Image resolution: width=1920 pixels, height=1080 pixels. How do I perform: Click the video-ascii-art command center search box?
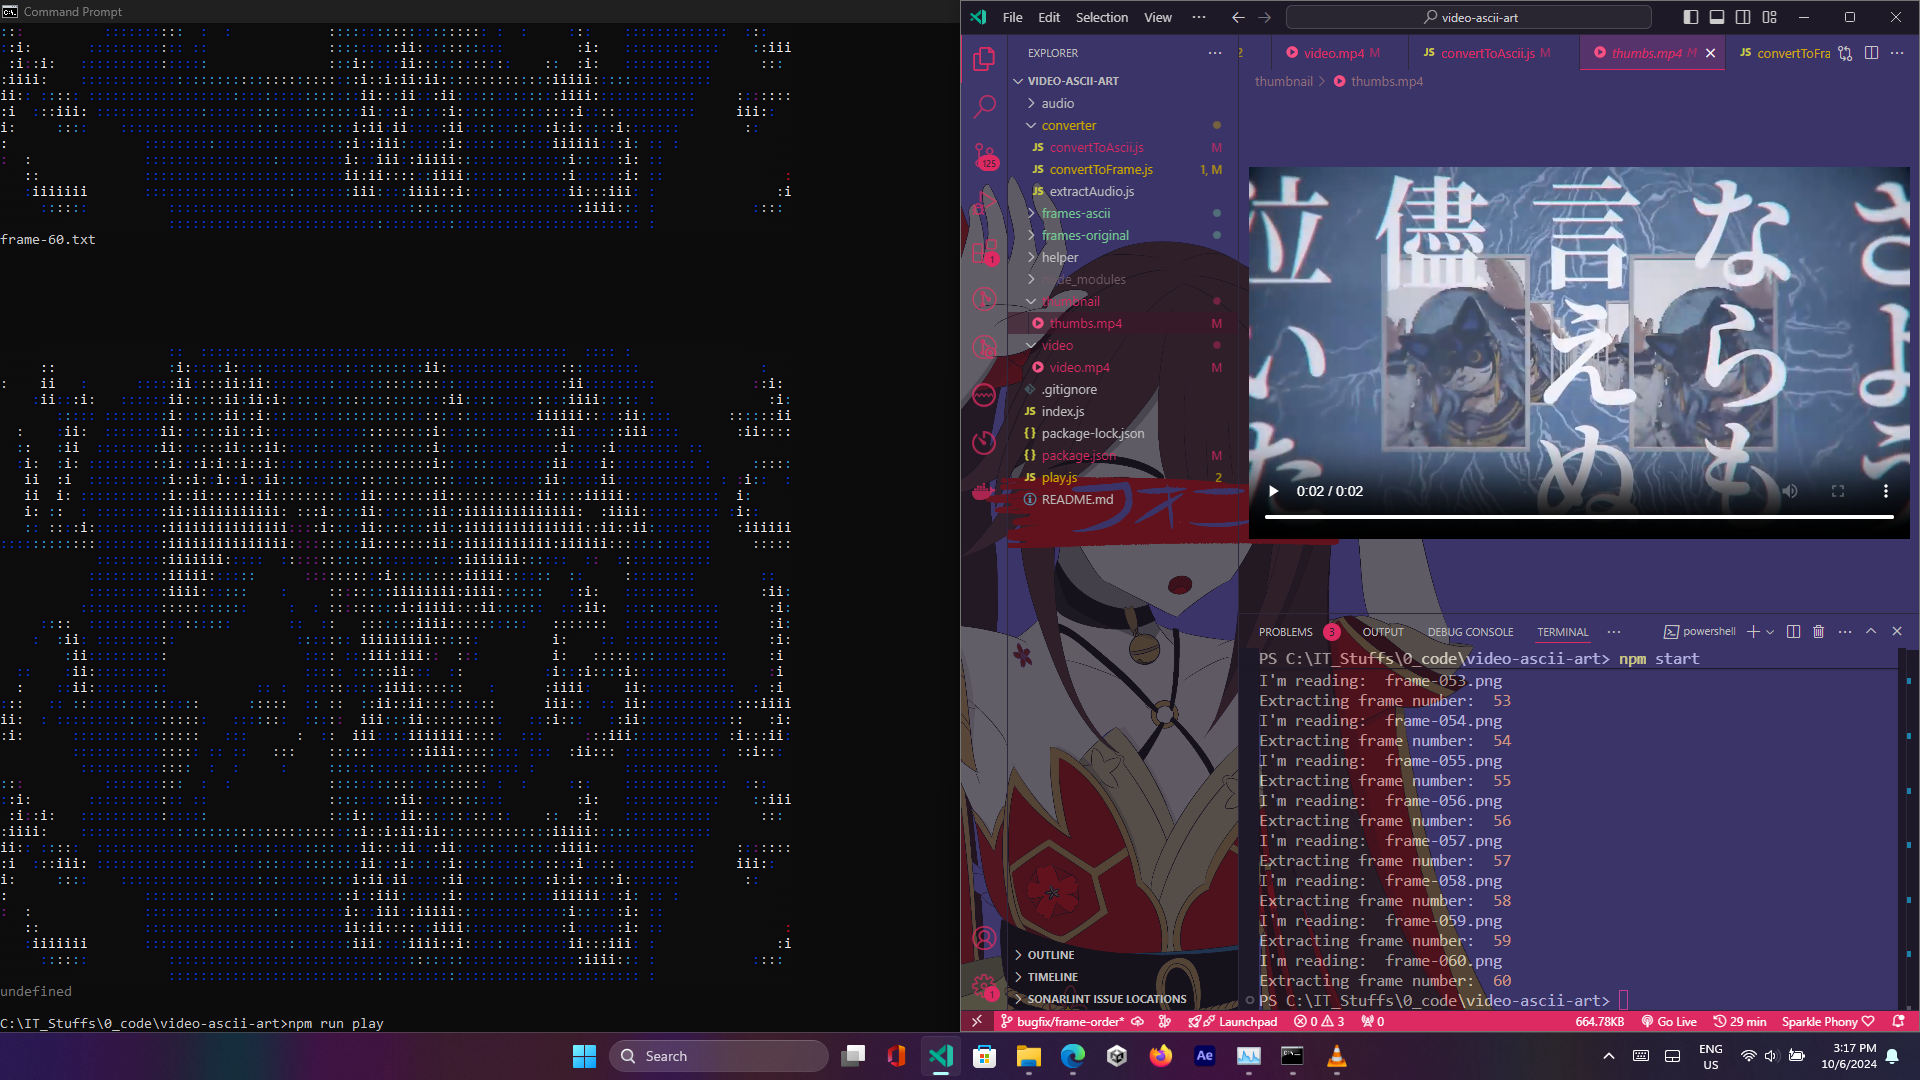[x=1468, y=17]
